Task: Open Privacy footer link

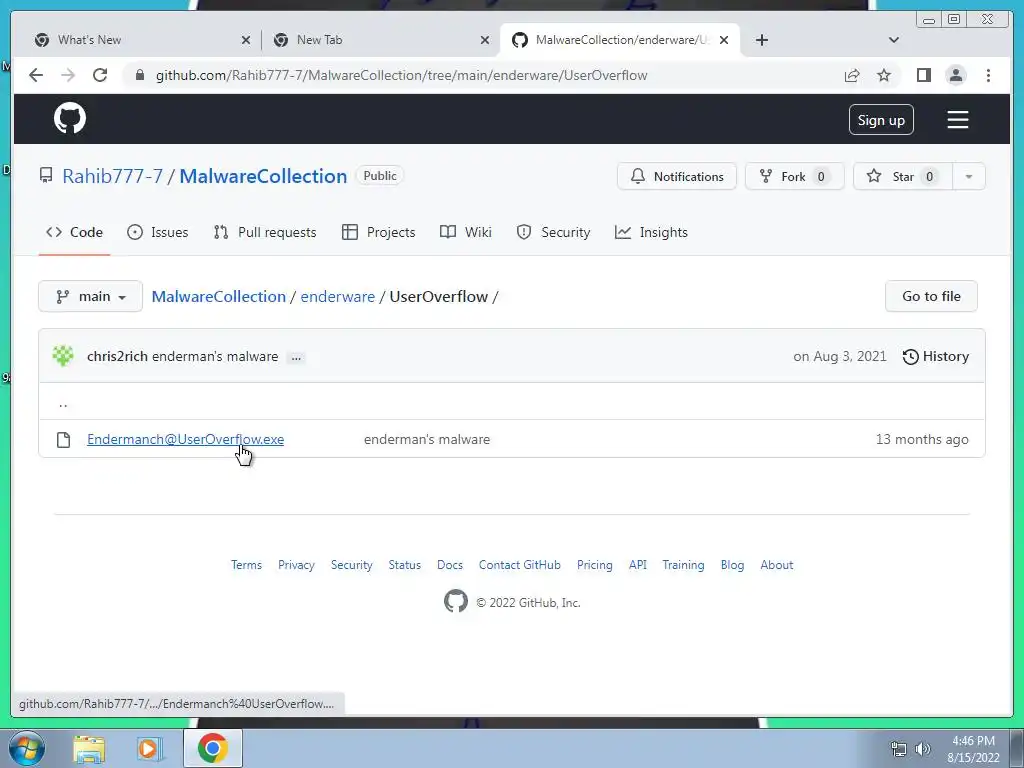Action: (x=296, y=565)
